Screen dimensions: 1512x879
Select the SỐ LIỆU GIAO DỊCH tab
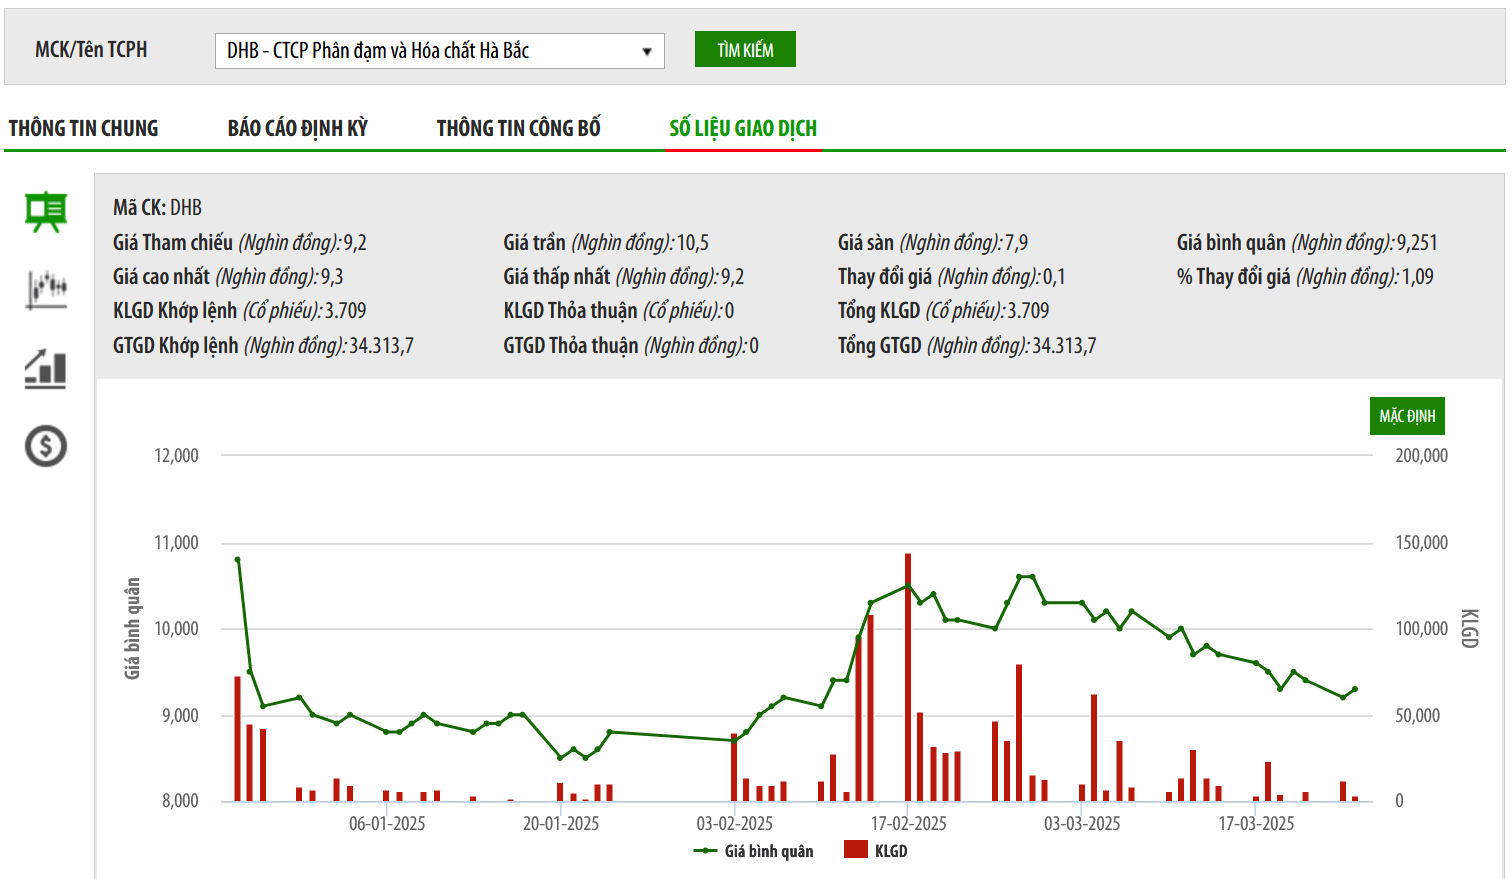point(743,128)
